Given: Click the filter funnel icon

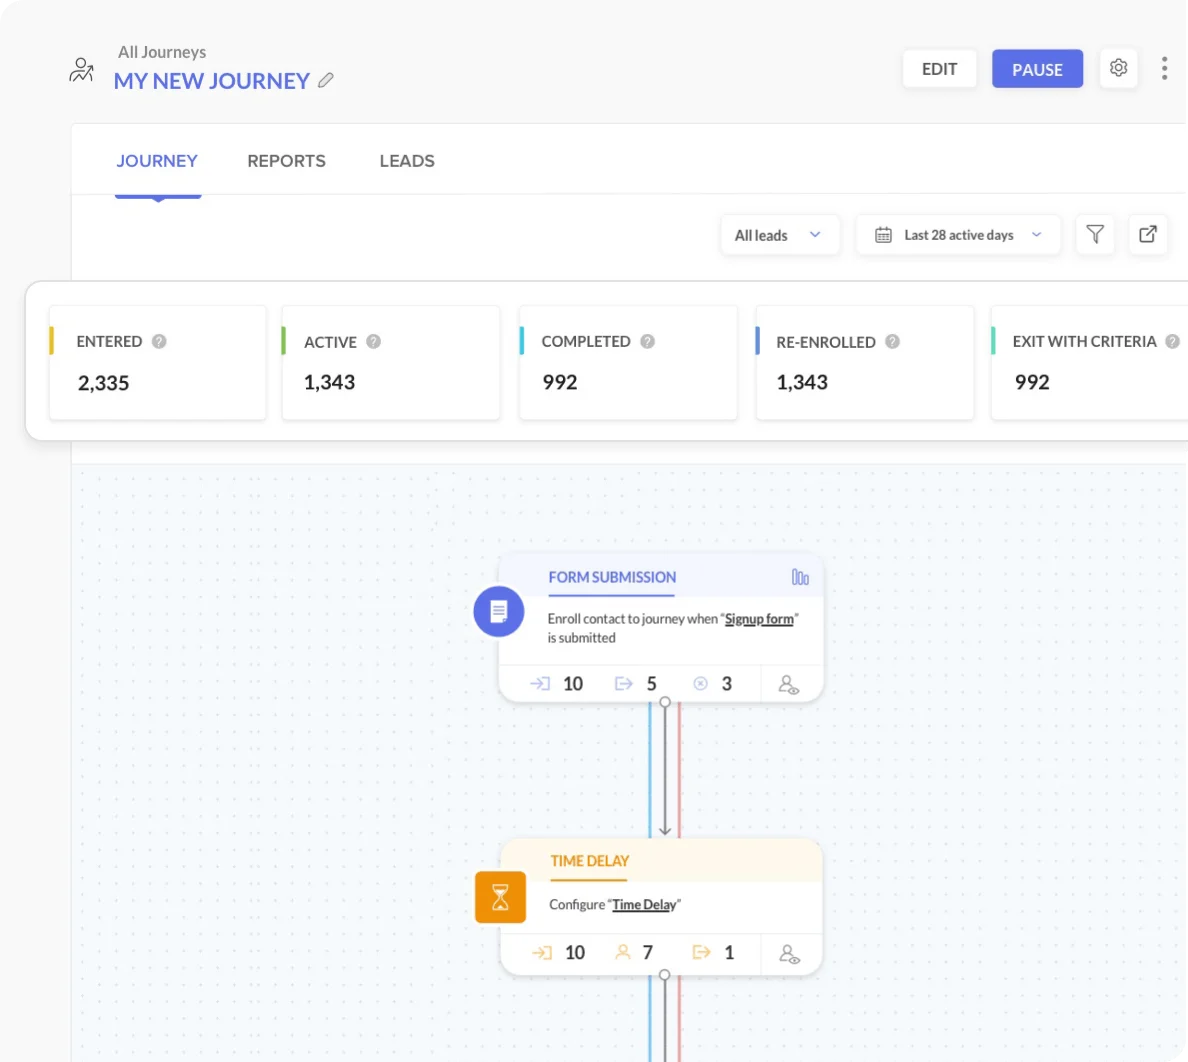Looking at the screenshot, I should coord(1095,235).
